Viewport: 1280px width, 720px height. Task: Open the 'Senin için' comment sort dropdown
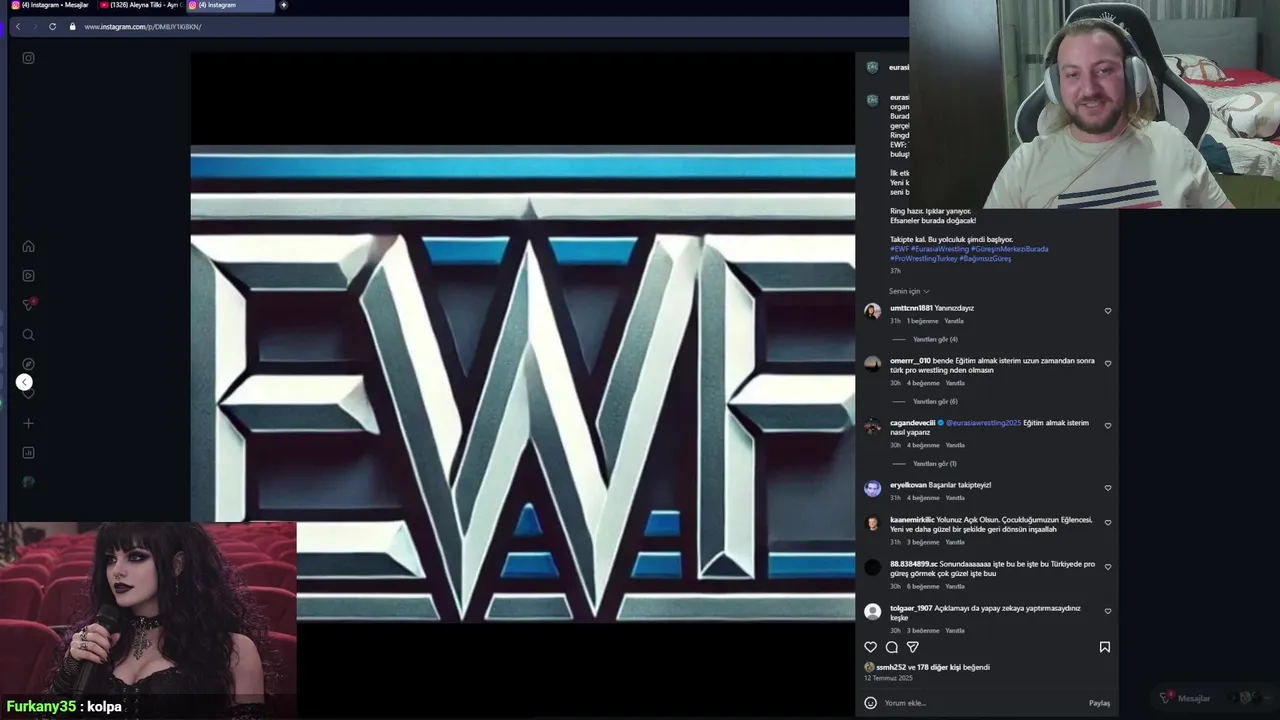tap(909, 291)
